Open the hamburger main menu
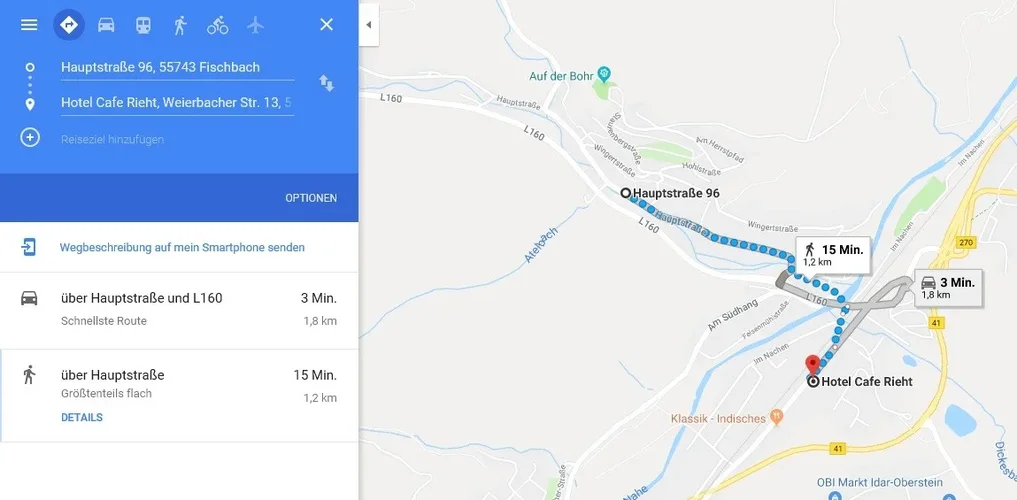The width and height of the screenshot is (1017, 500). (x=29, y=25)
